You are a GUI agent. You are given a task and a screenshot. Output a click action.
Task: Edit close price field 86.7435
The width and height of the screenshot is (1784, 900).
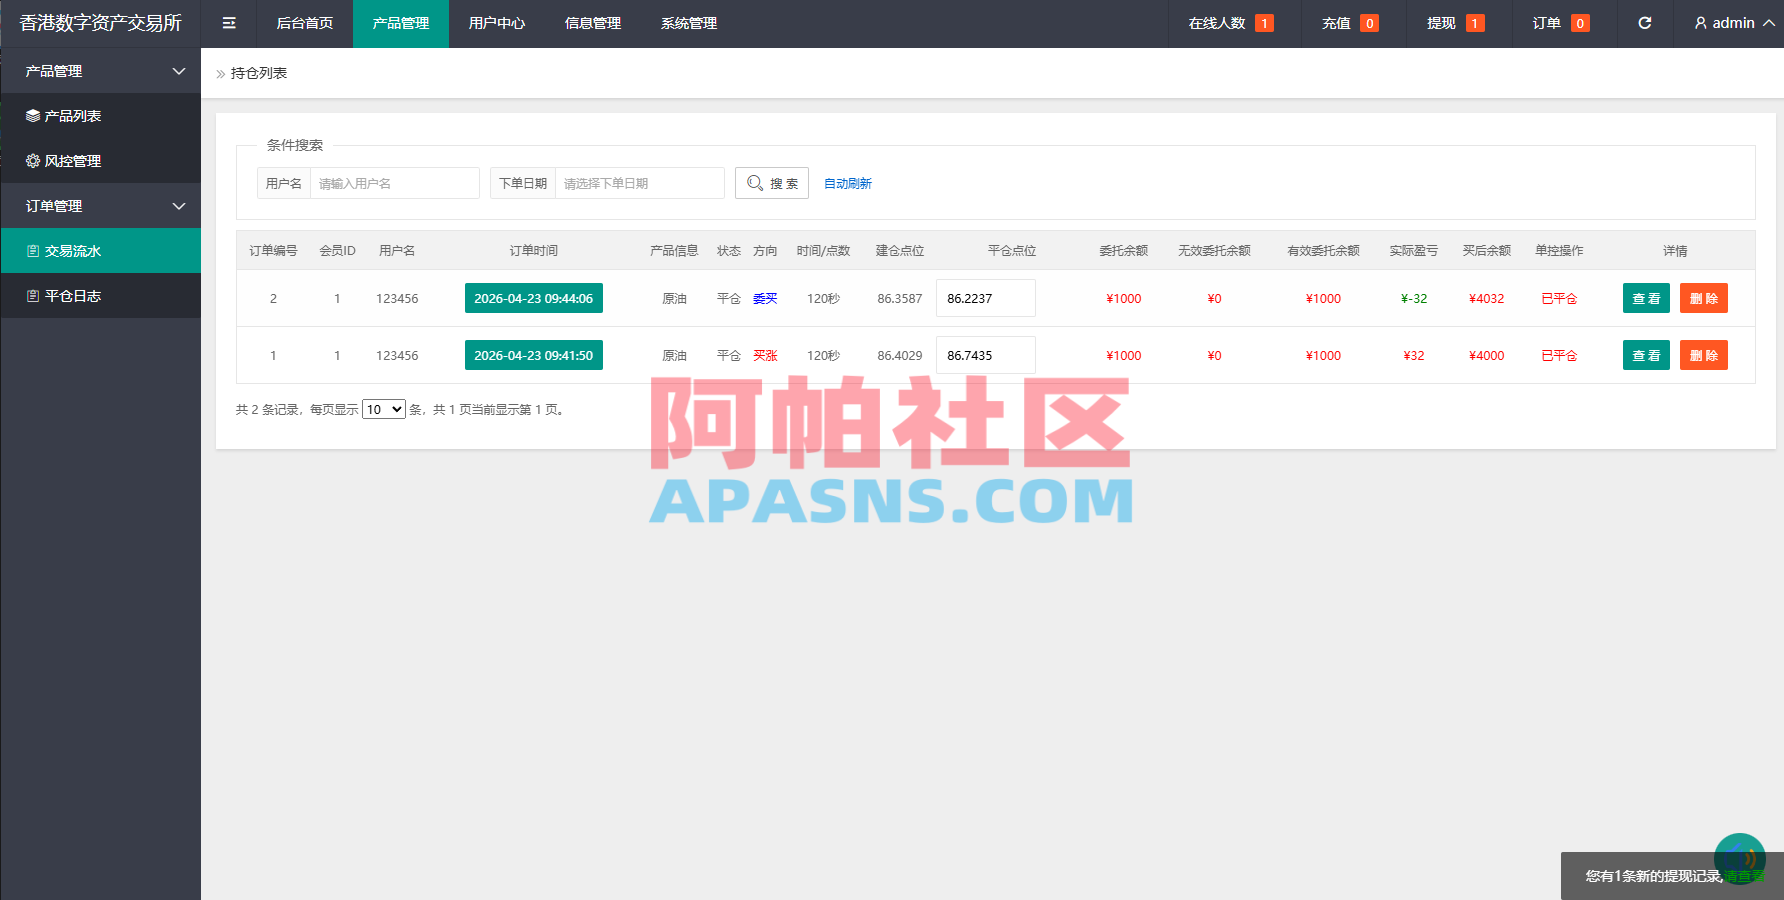click(986, 355)
